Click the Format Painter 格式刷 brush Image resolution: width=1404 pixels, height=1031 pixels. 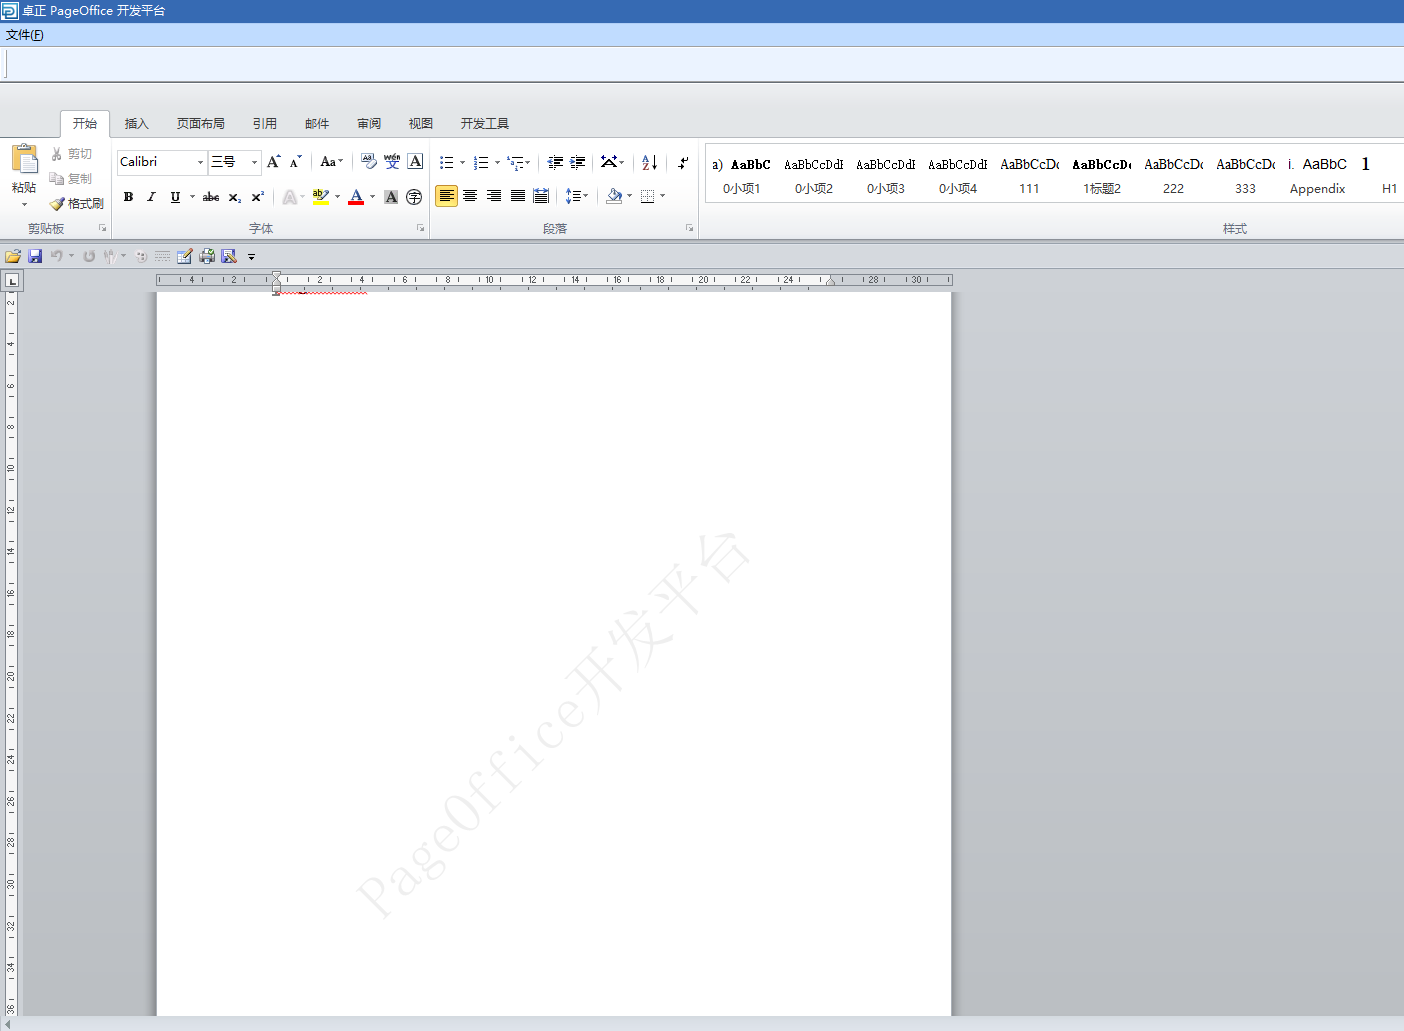[x=77, y=204]
